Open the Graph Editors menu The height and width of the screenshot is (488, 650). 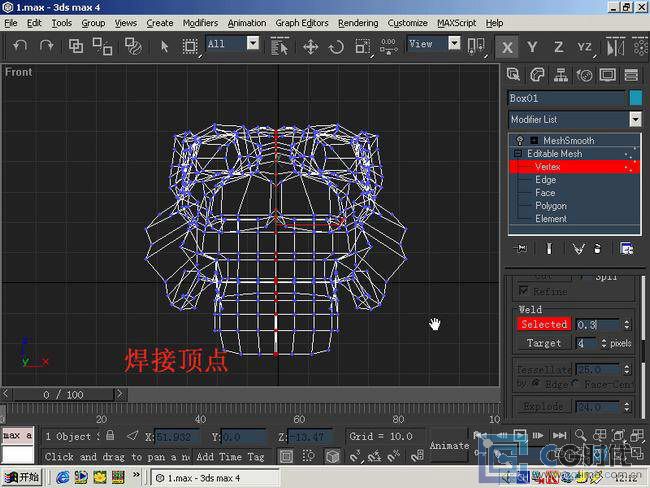pyautogui.click(x=302, y=23)
